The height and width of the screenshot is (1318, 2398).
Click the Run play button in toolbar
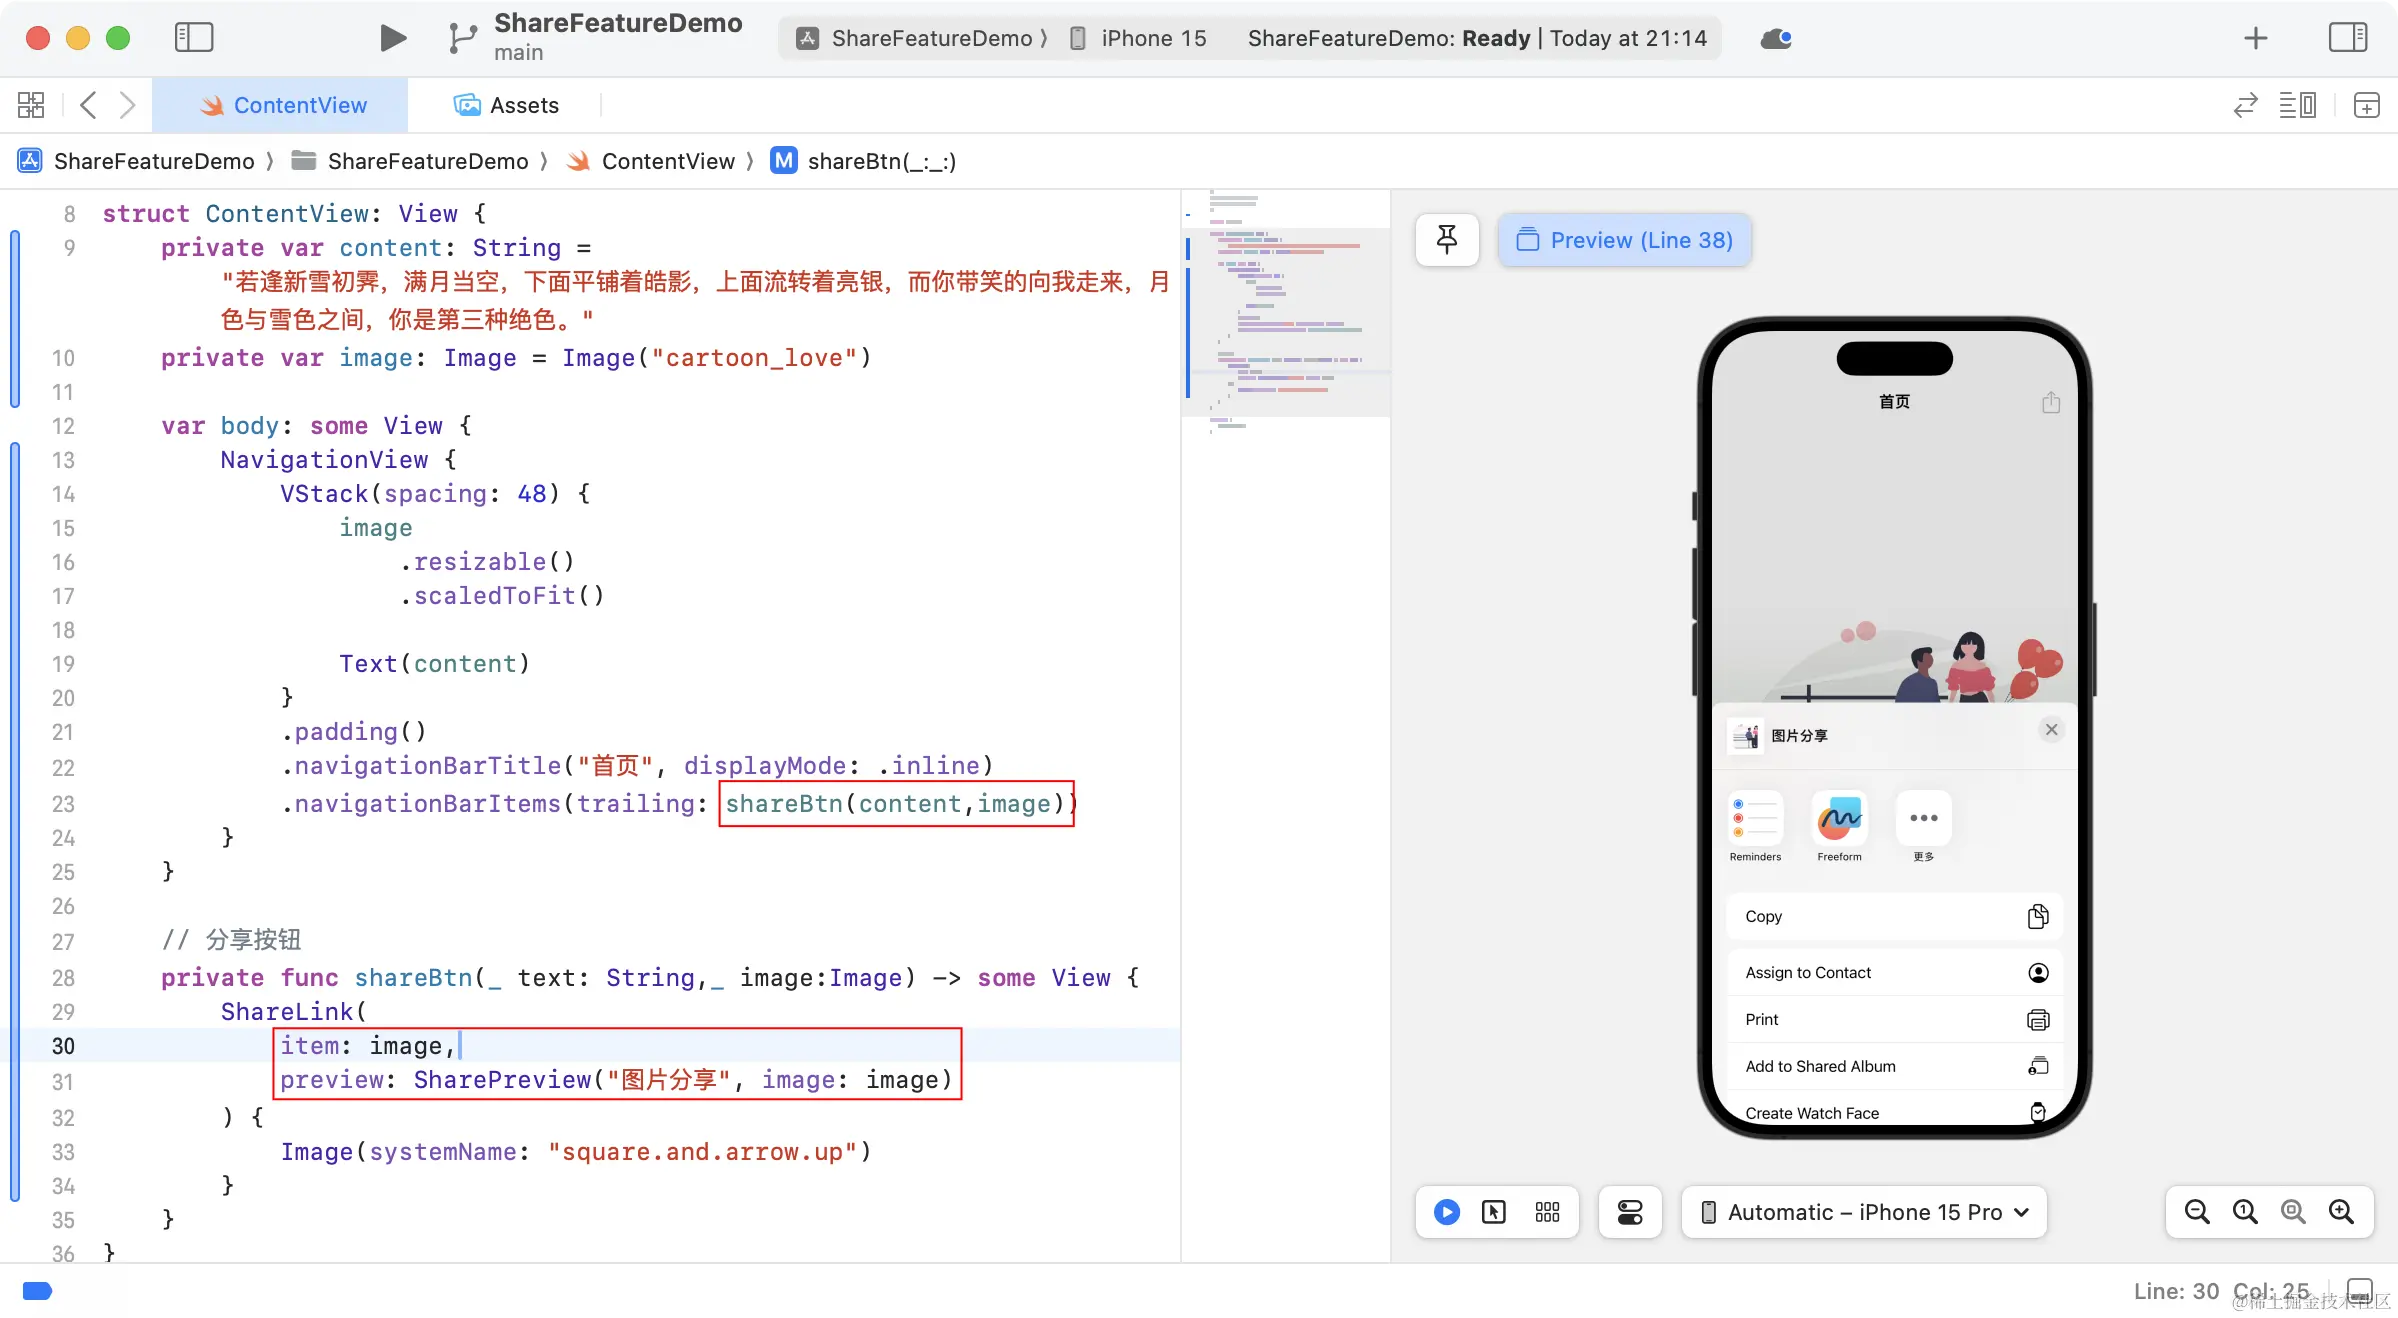coord(393,38)
